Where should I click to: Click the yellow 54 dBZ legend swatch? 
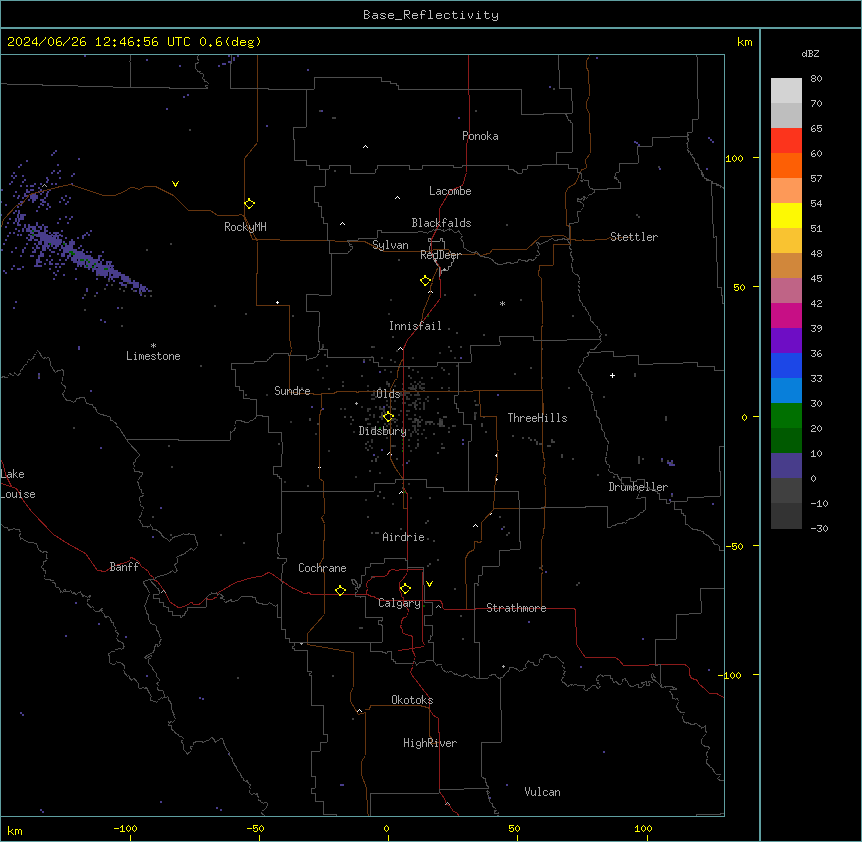tap(786, 215)
